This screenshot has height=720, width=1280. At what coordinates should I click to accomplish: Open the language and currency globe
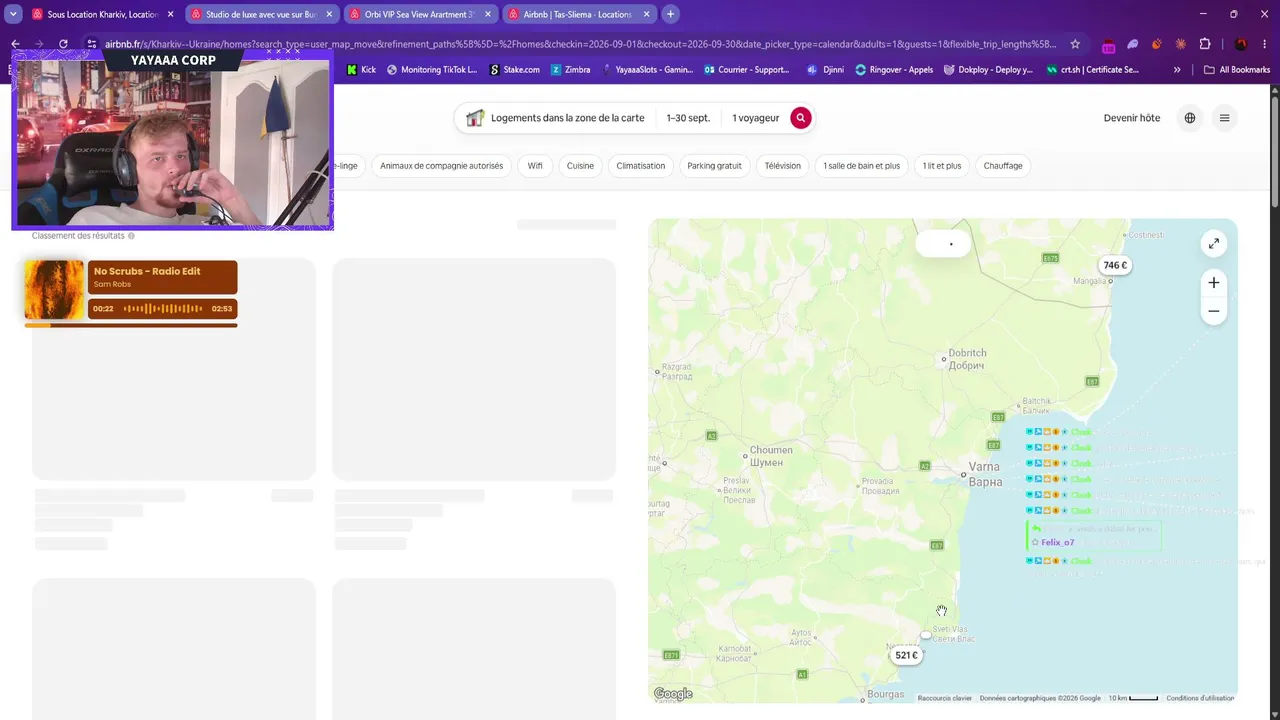(1190, 118)
